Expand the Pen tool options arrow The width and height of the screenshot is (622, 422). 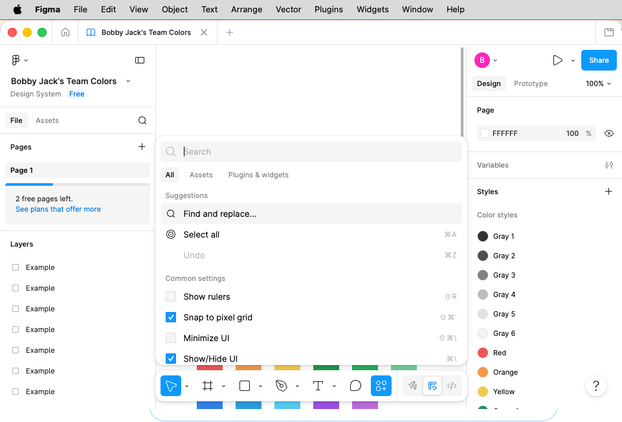297,386
